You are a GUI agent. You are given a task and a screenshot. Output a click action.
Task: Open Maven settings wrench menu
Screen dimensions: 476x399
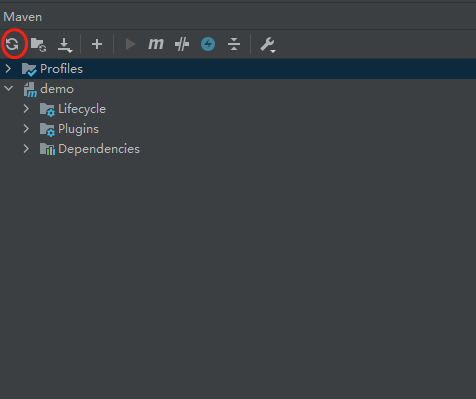tap(268, 44)
